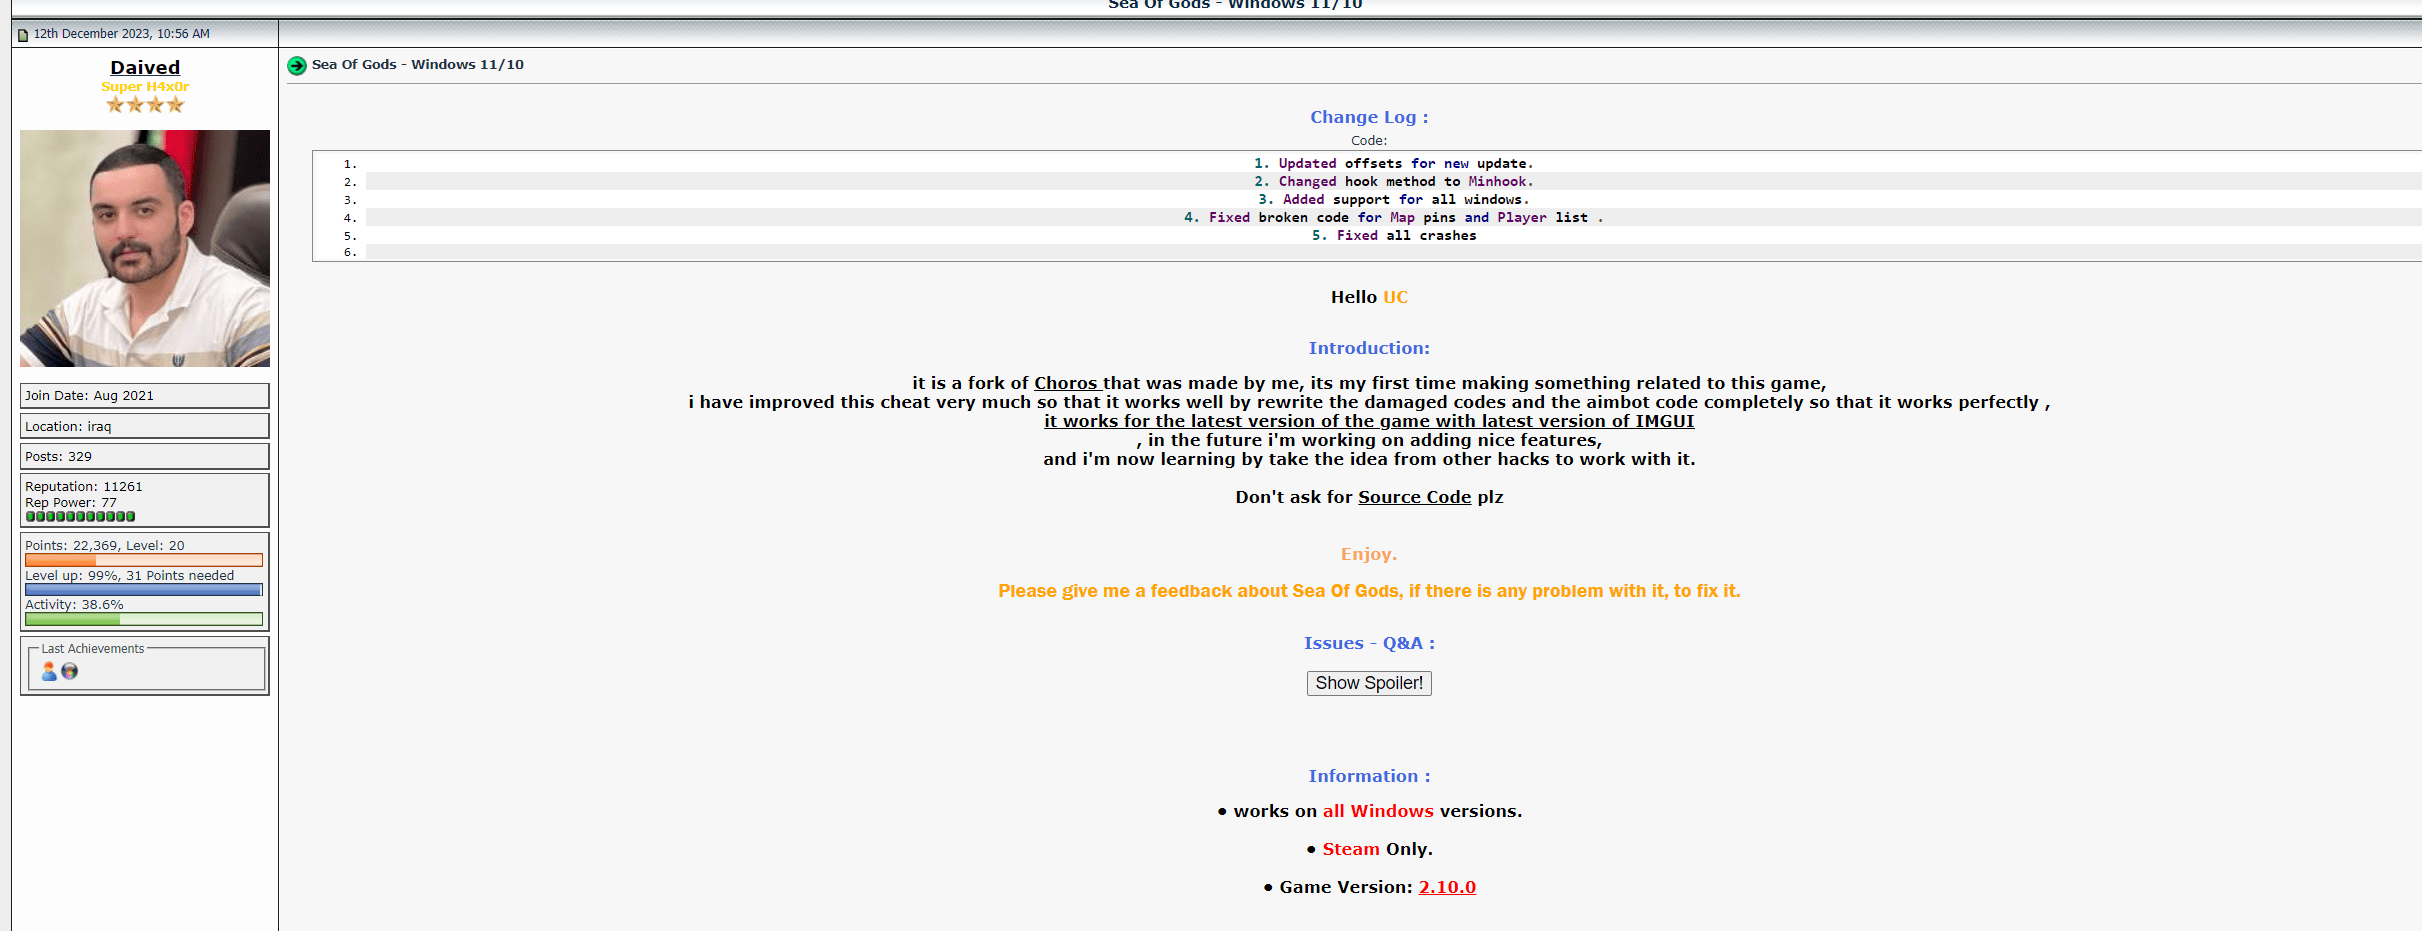Viewport: 2422px width, 931px height.
Task: Click the post date '12th December 2023, 10:56 AM'
Action: point(122,34)
